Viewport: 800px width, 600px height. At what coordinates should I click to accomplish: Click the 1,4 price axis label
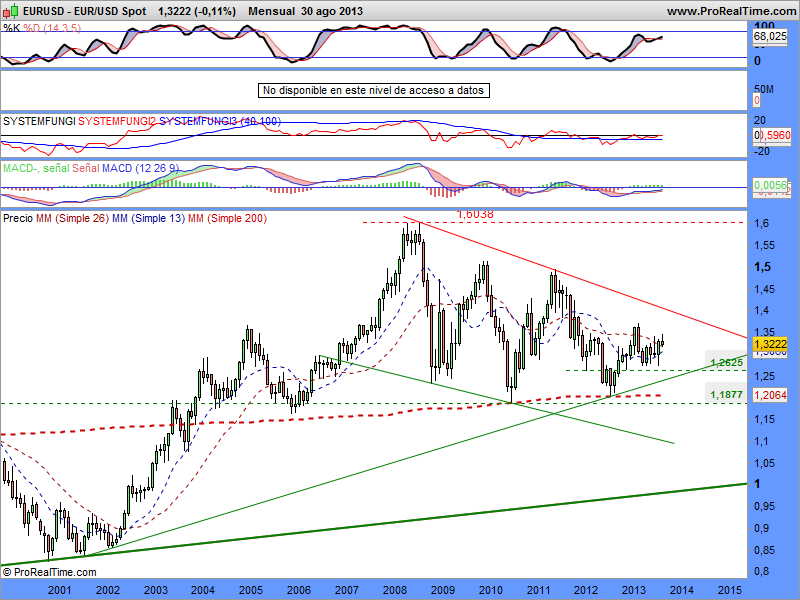pos(762,310)
